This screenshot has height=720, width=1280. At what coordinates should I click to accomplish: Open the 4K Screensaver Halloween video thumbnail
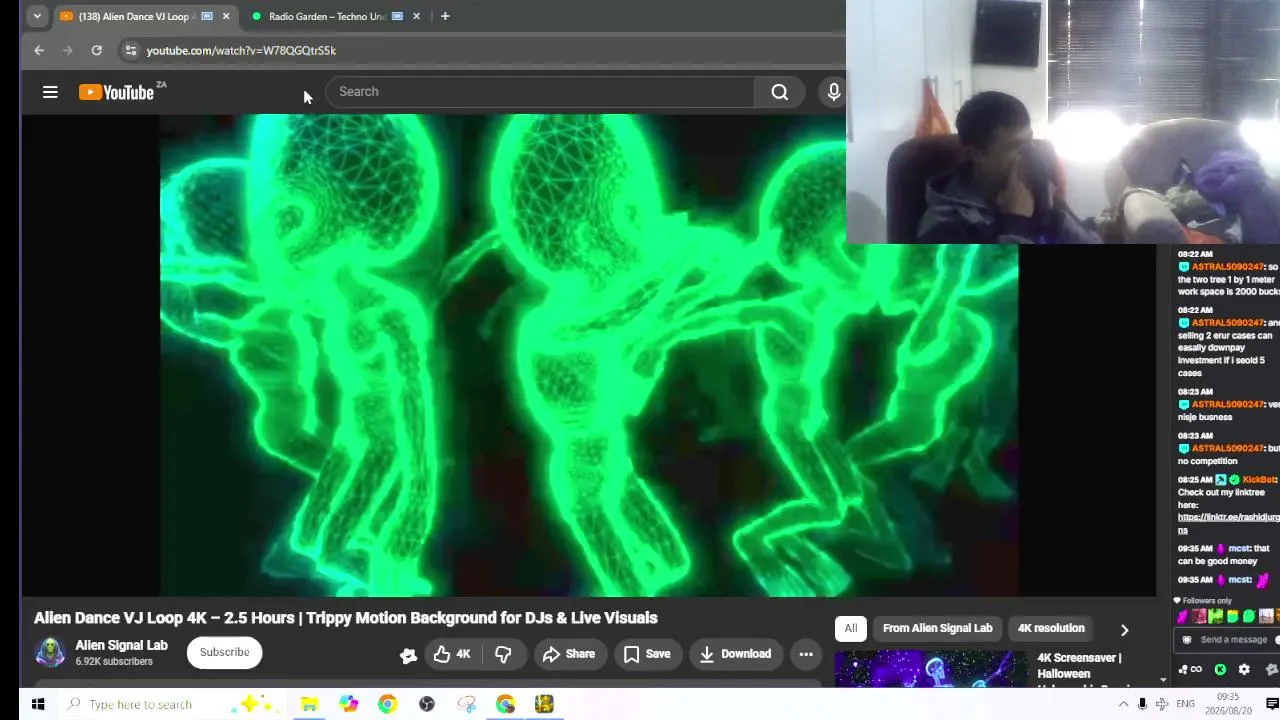point(930,669)
